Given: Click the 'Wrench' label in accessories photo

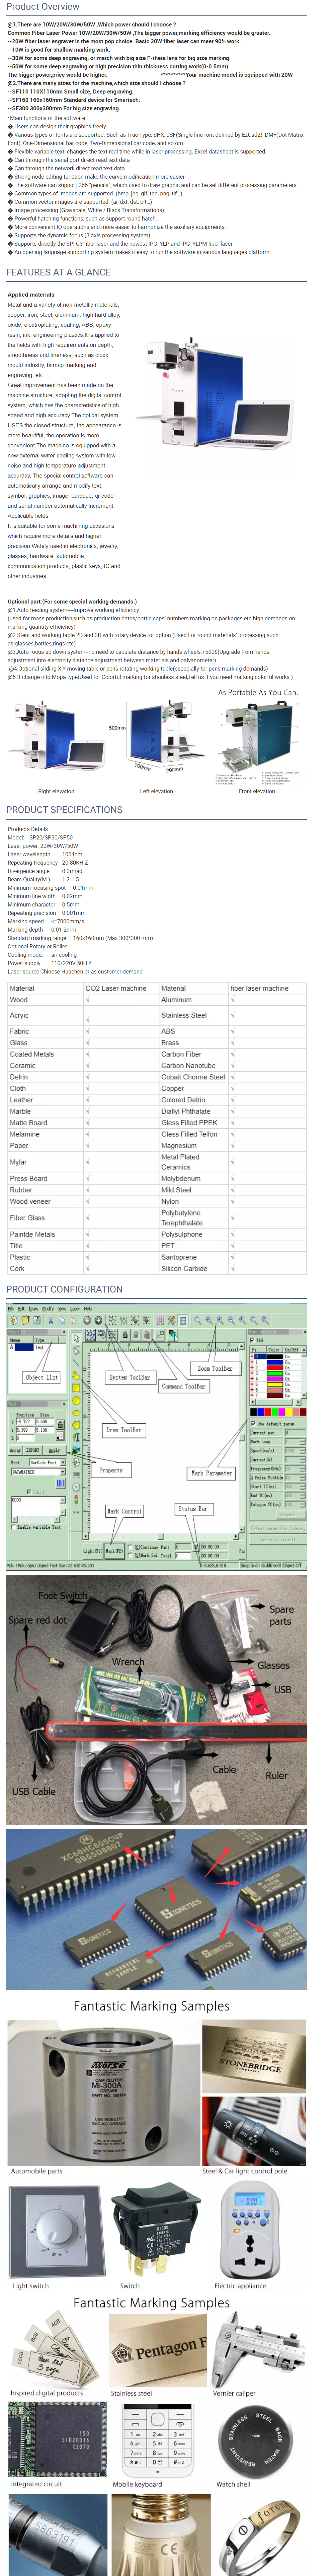Looking at the screenshot, I should pyautogui.click(x=128, y=1662).
